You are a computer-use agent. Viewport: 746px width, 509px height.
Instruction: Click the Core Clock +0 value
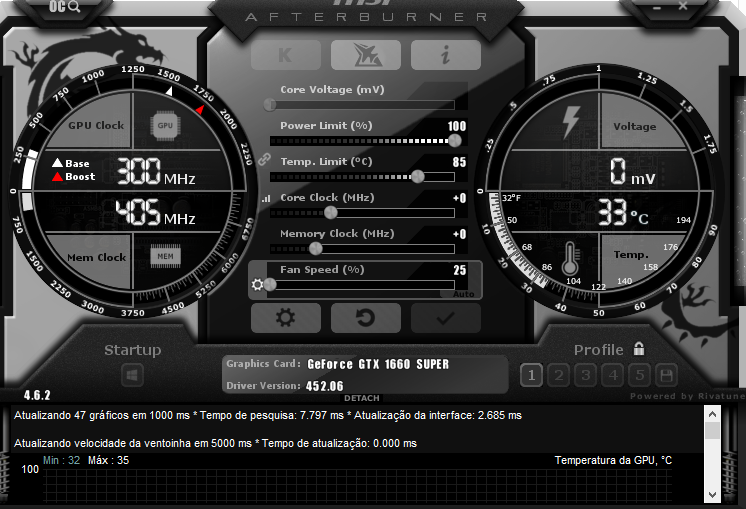click(460, 198)
